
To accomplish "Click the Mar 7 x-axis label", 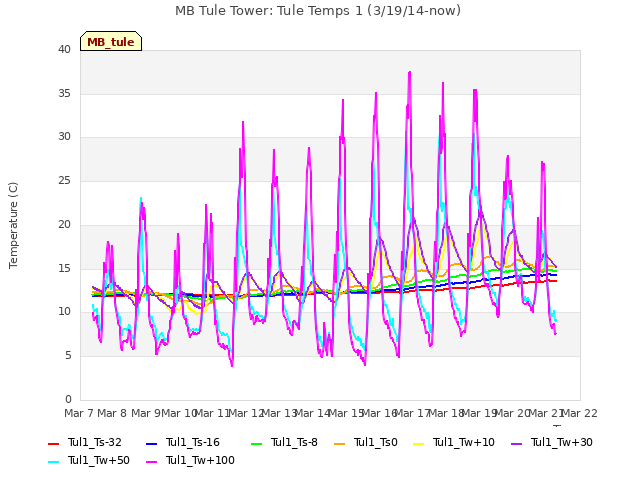I will (x=79, y=413).
